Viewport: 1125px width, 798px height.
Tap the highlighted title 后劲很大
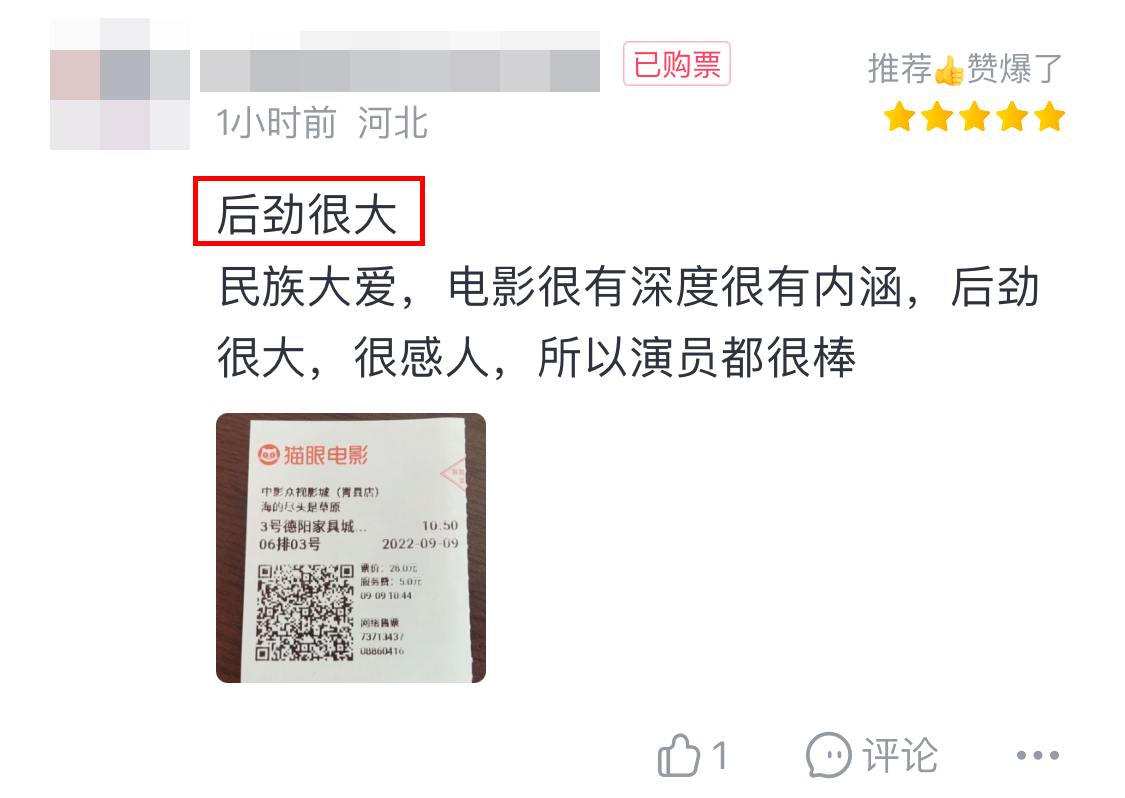click(307, 214)
